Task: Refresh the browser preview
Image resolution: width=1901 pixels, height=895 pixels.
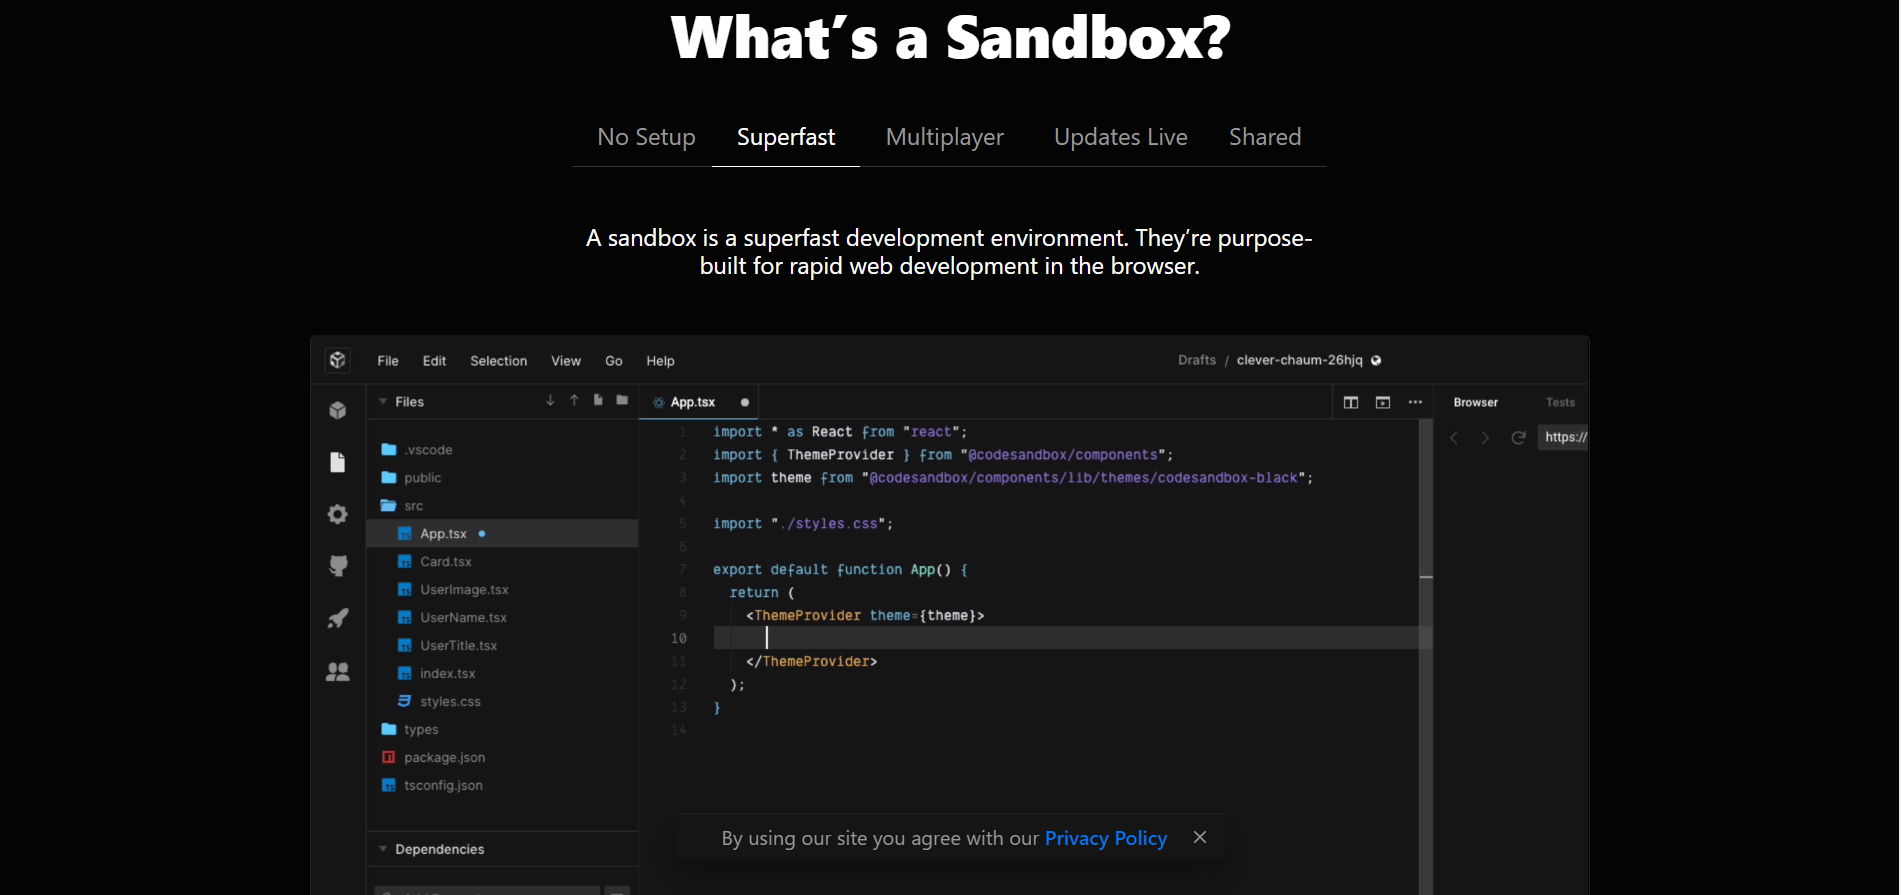Action: [x=1518, y=438]
